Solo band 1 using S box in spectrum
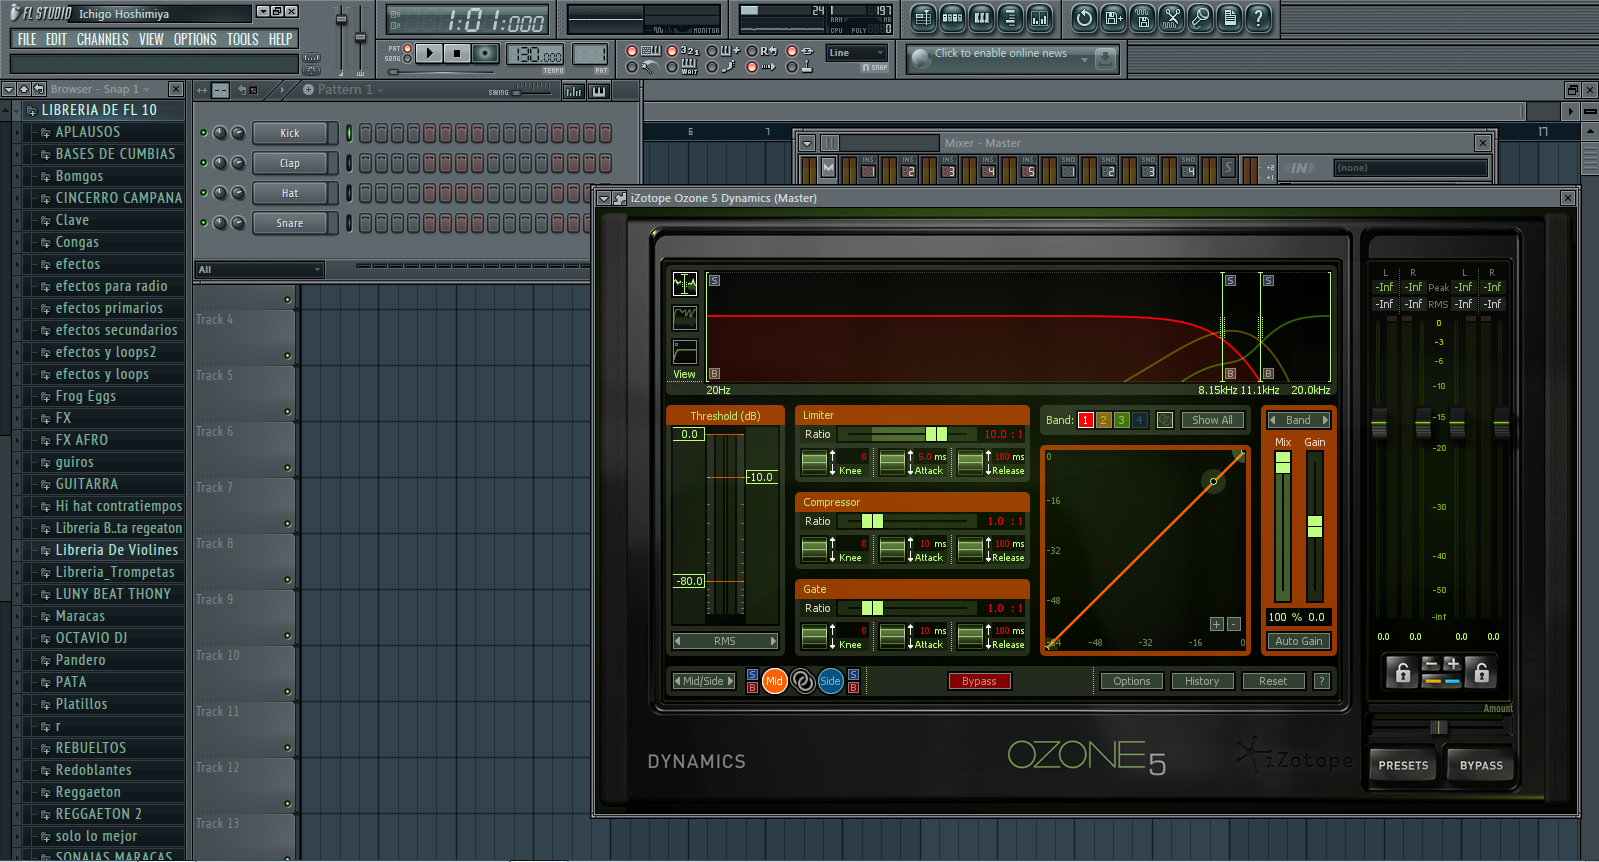The image size is (1599, 862). click(x=714, y=281)
